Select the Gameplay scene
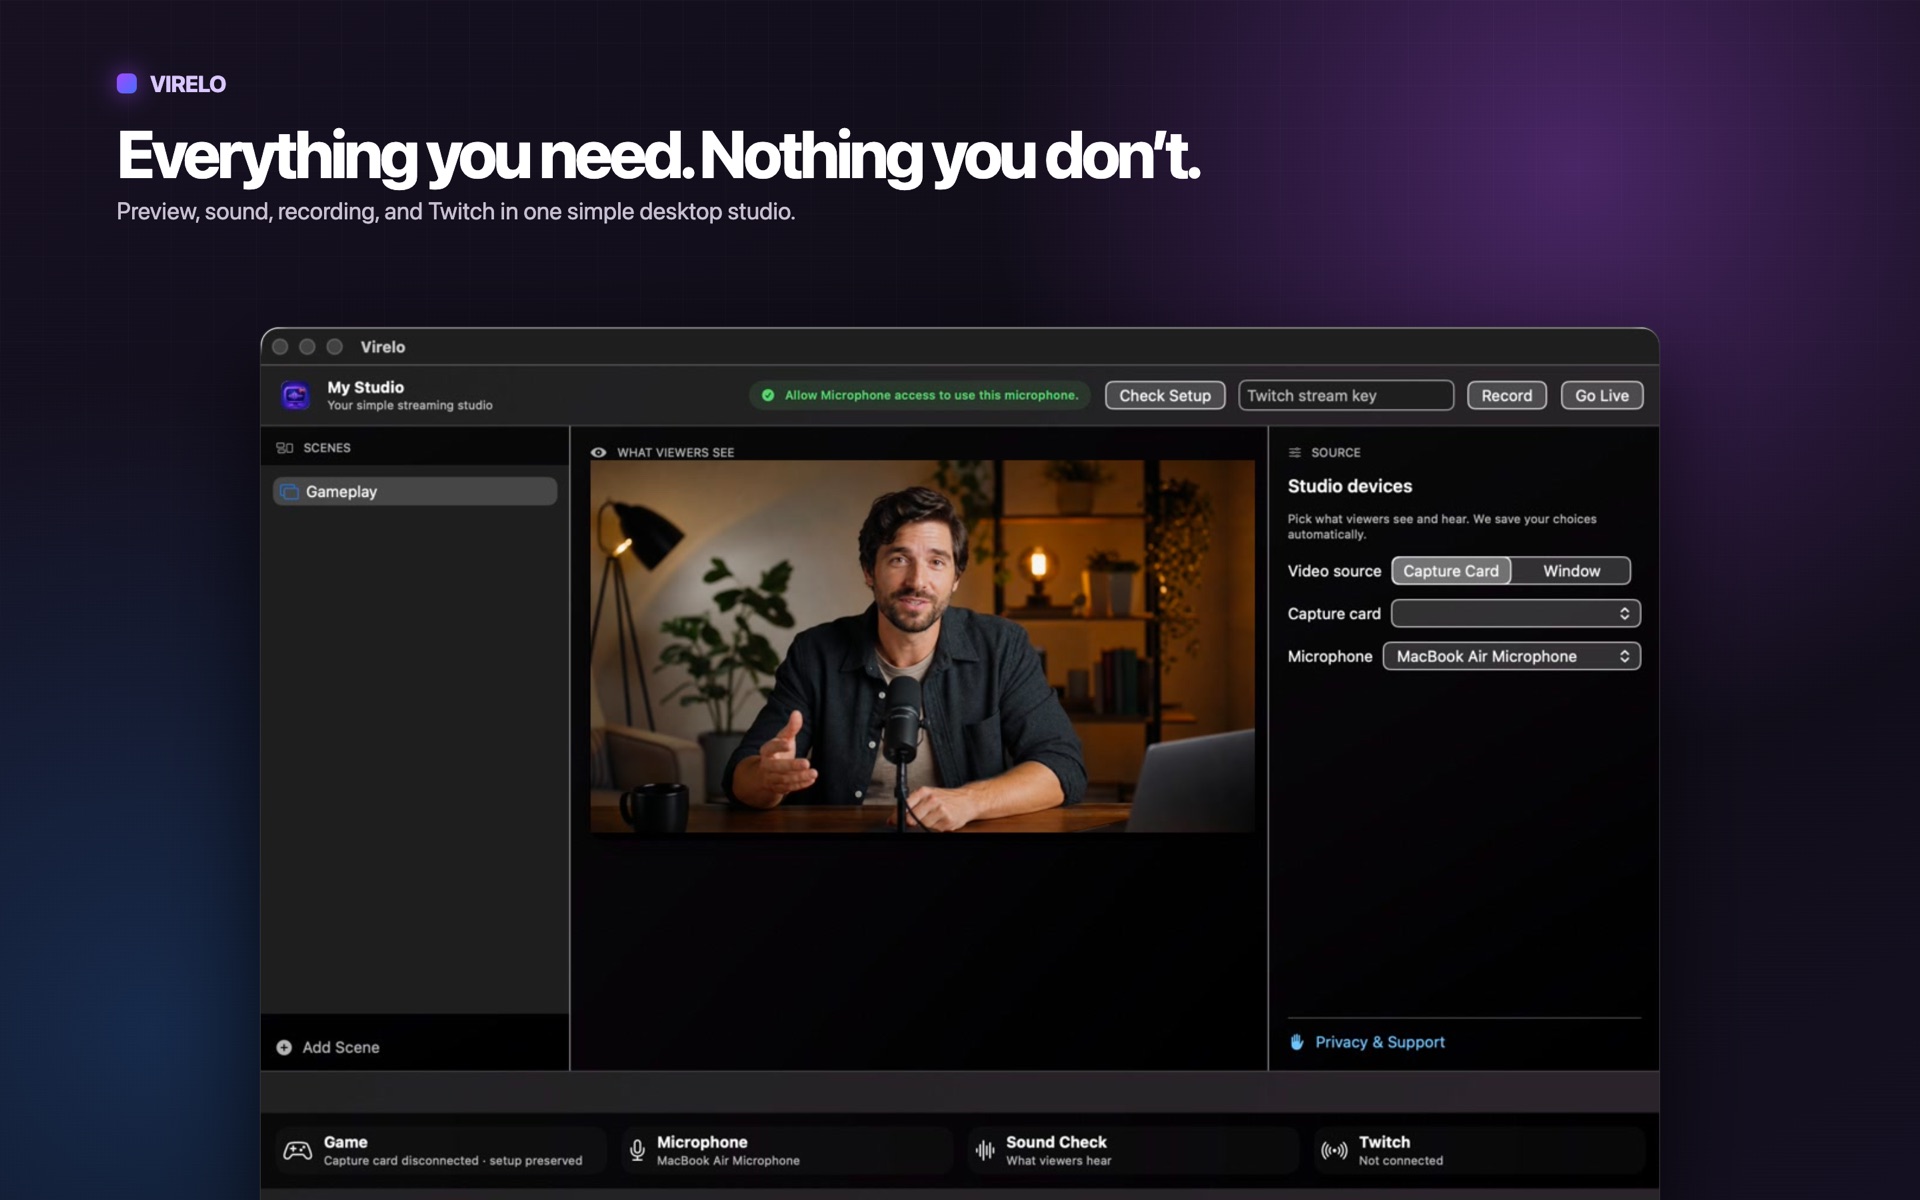Viewport: 1920px width, 1200px height. (415, 491)
